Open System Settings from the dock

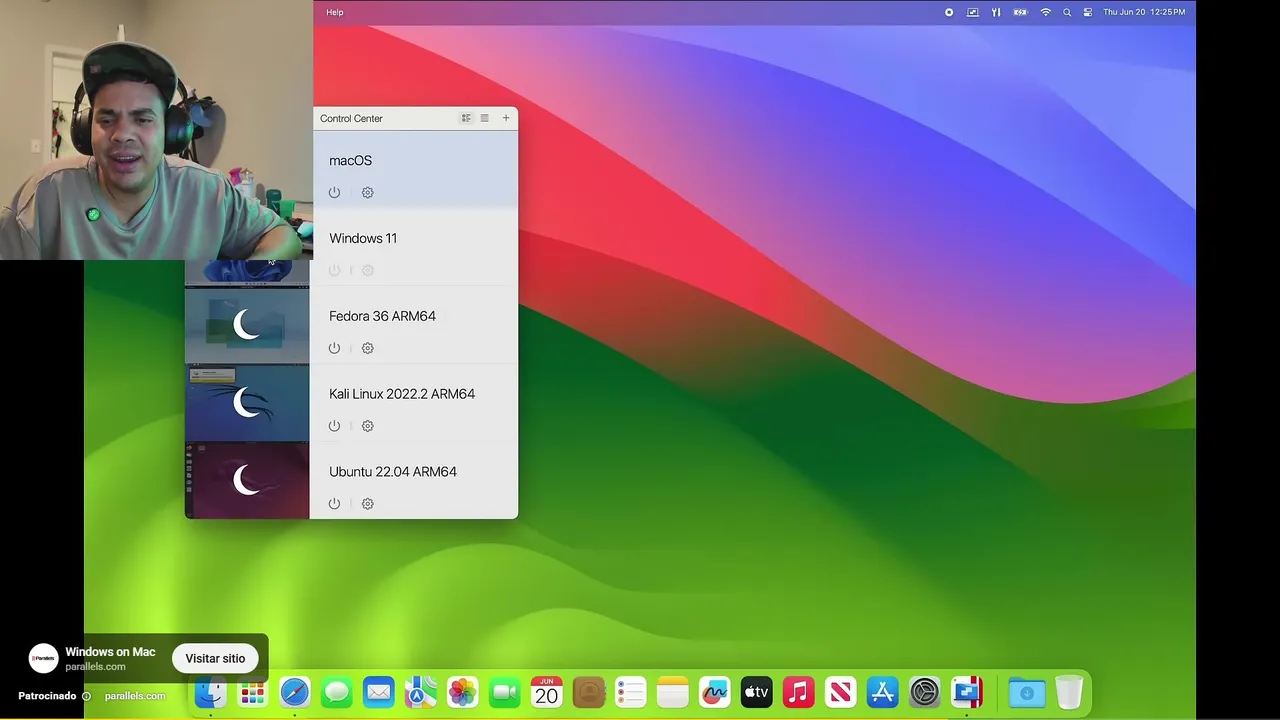[x=924, y=692]
